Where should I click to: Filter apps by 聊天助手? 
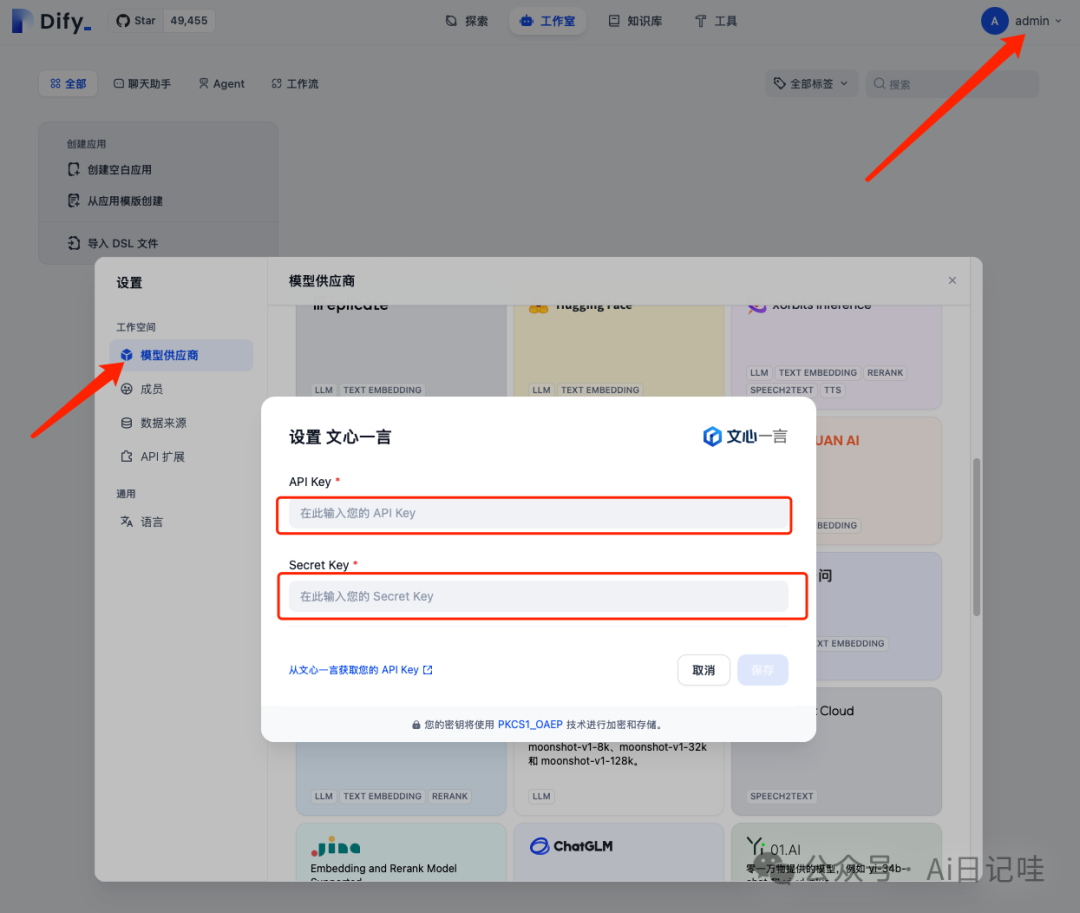pyautogui.click(x=142, y=83)
